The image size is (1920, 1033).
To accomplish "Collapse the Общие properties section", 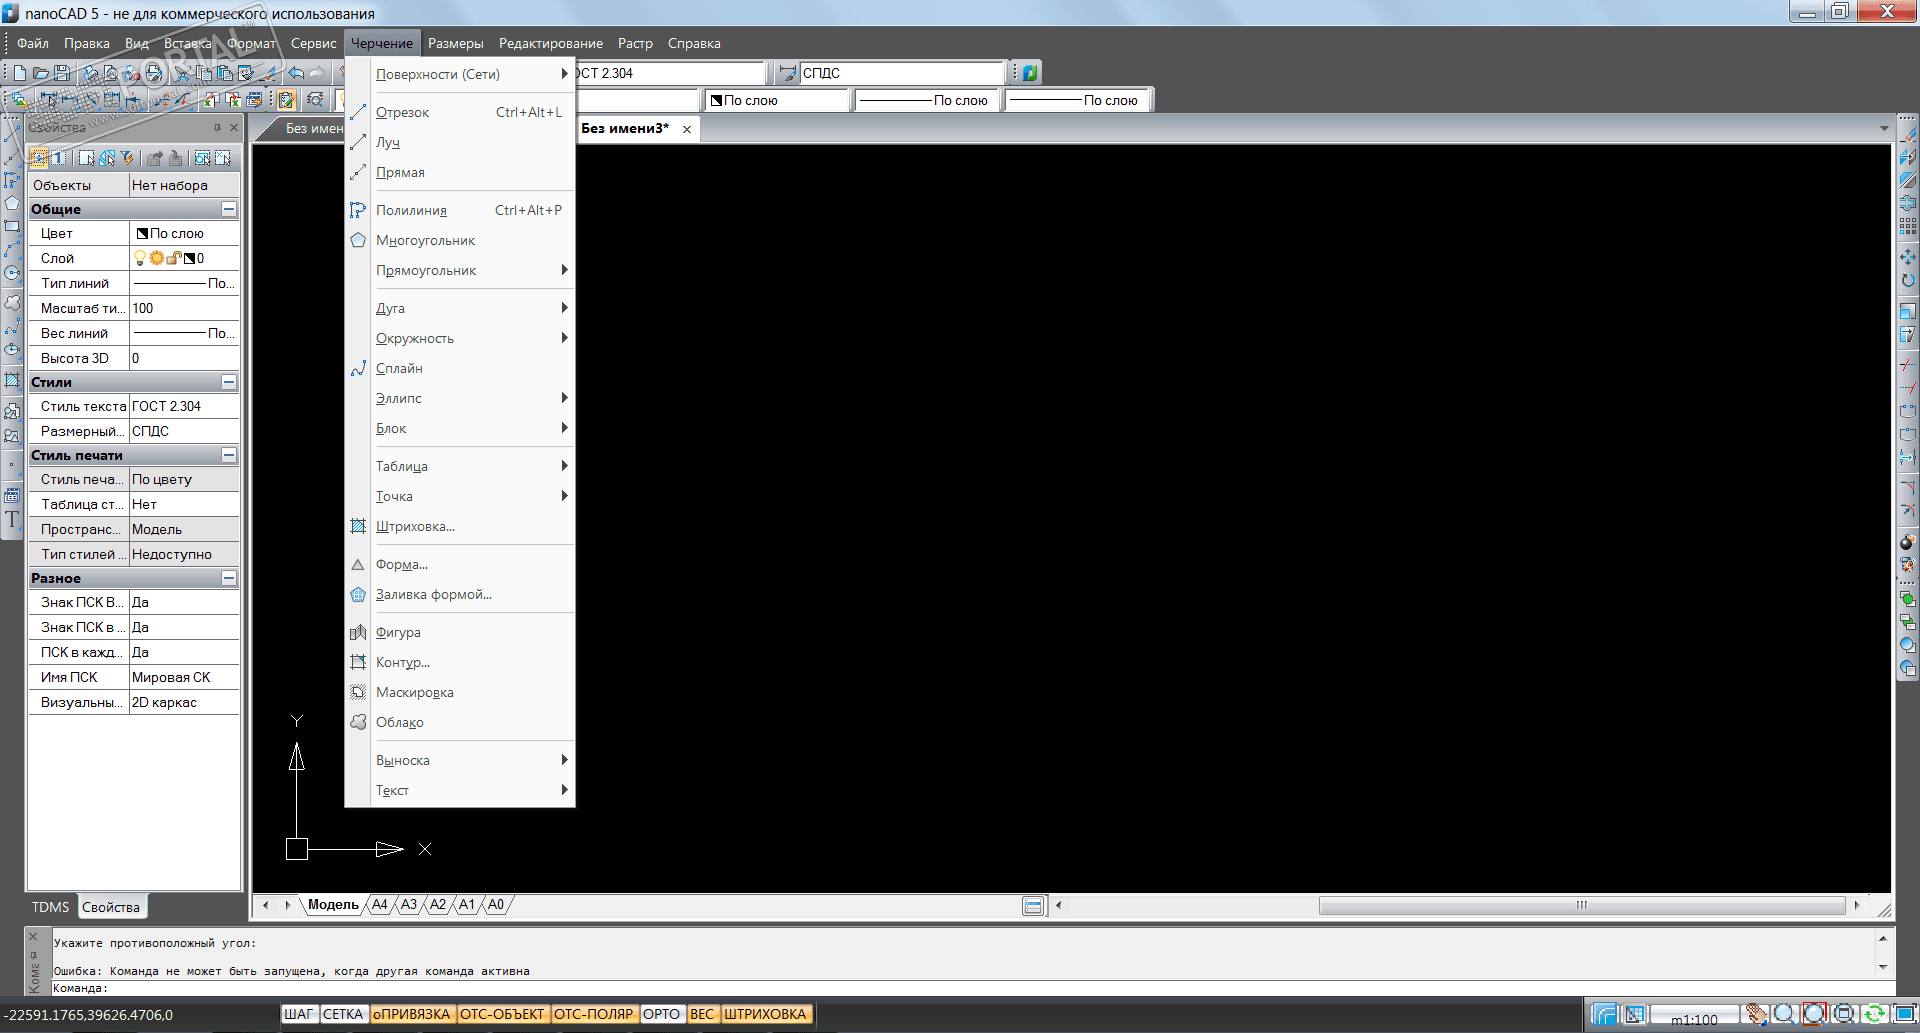I will [229, 209].
